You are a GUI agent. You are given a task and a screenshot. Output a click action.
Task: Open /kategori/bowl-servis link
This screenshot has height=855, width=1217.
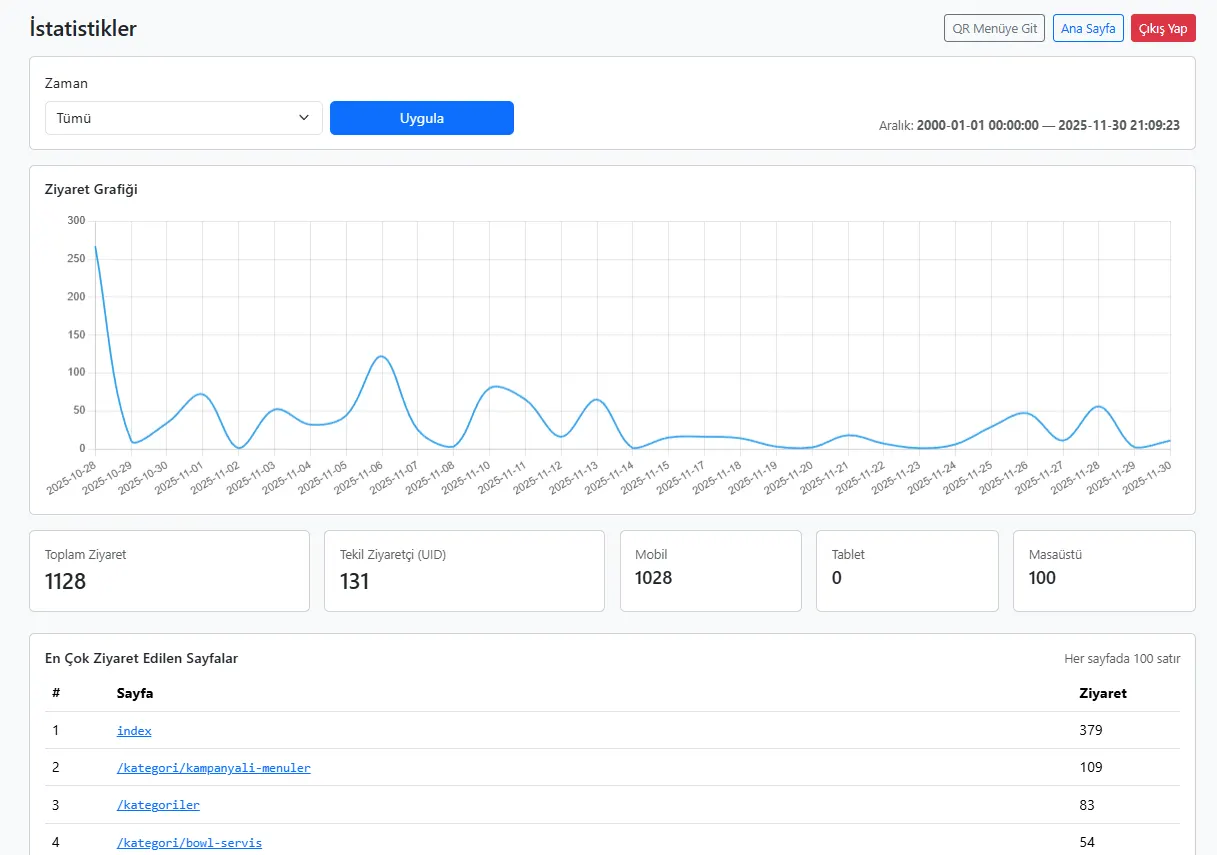pyautogui.click(x=189, y=843)
